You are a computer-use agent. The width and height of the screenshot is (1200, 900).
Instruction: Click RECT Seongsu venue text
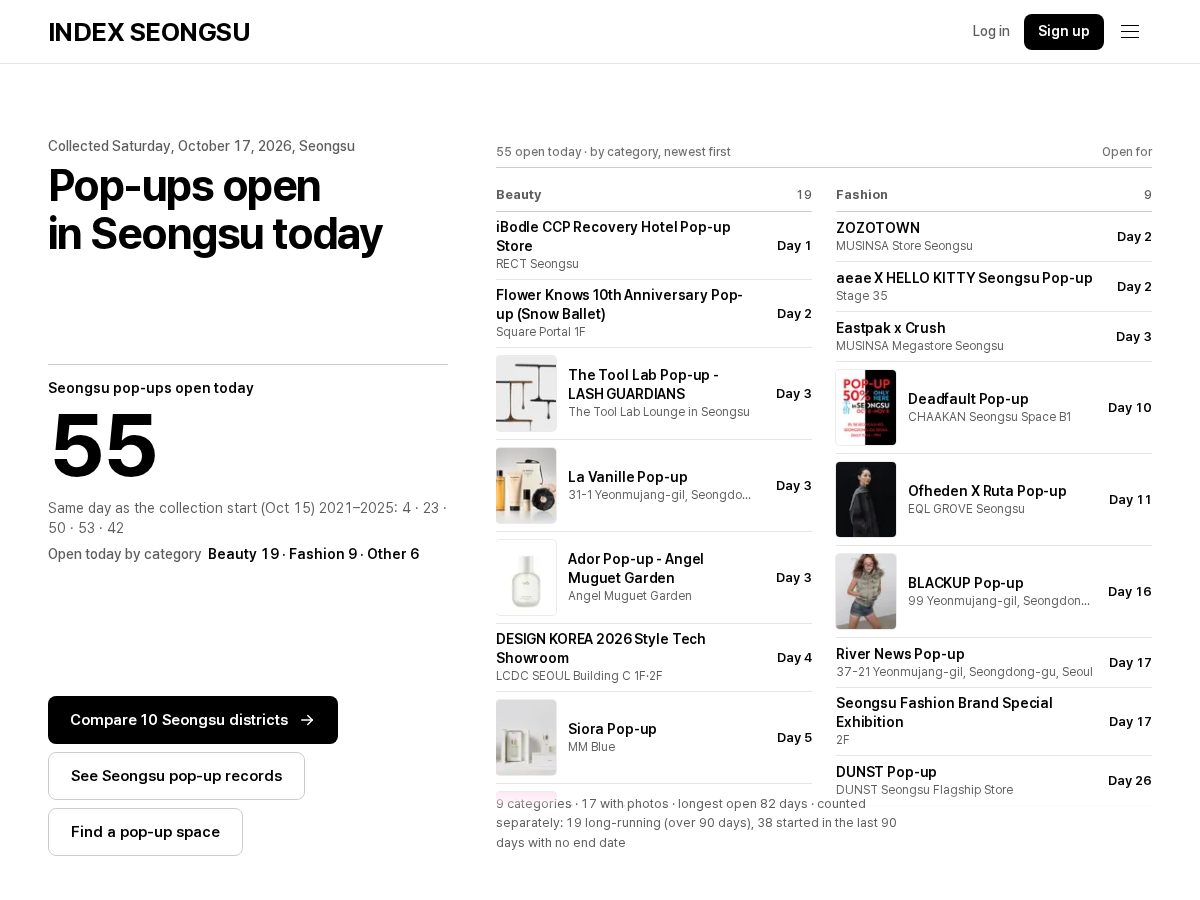(x=537, y=264)
